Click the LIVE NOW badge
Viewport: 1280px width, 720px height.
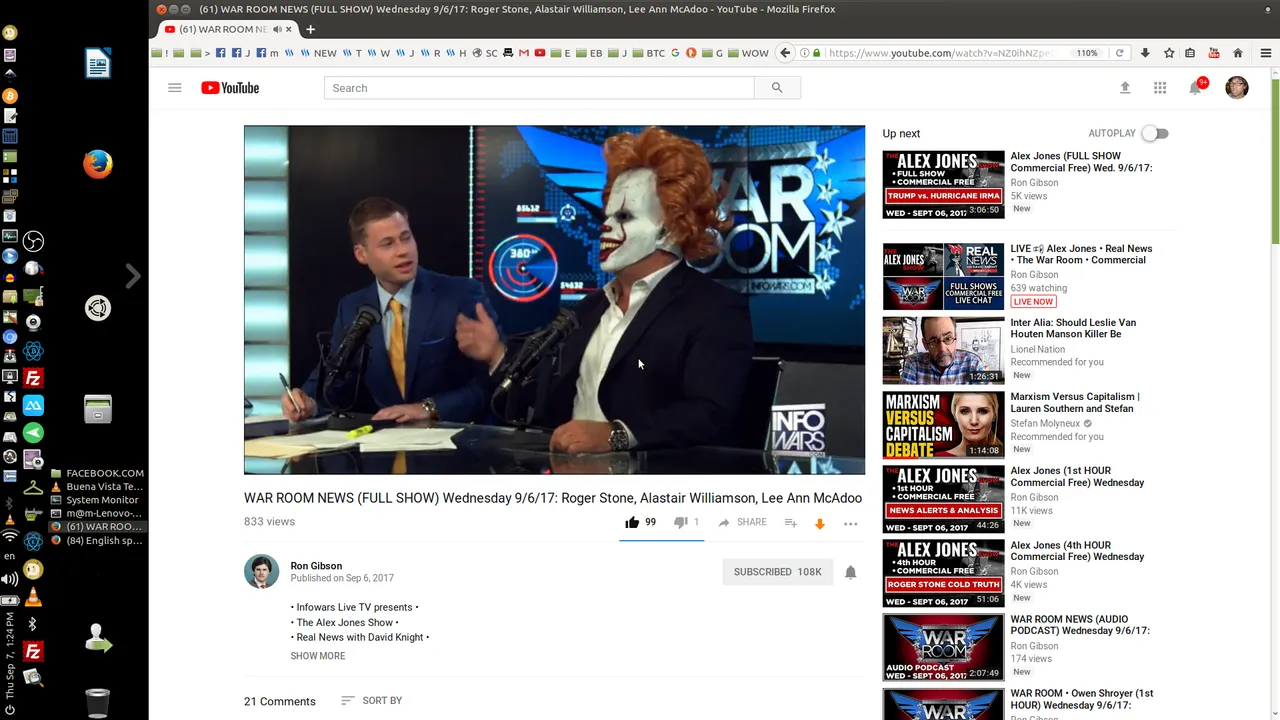point(1033,301)
